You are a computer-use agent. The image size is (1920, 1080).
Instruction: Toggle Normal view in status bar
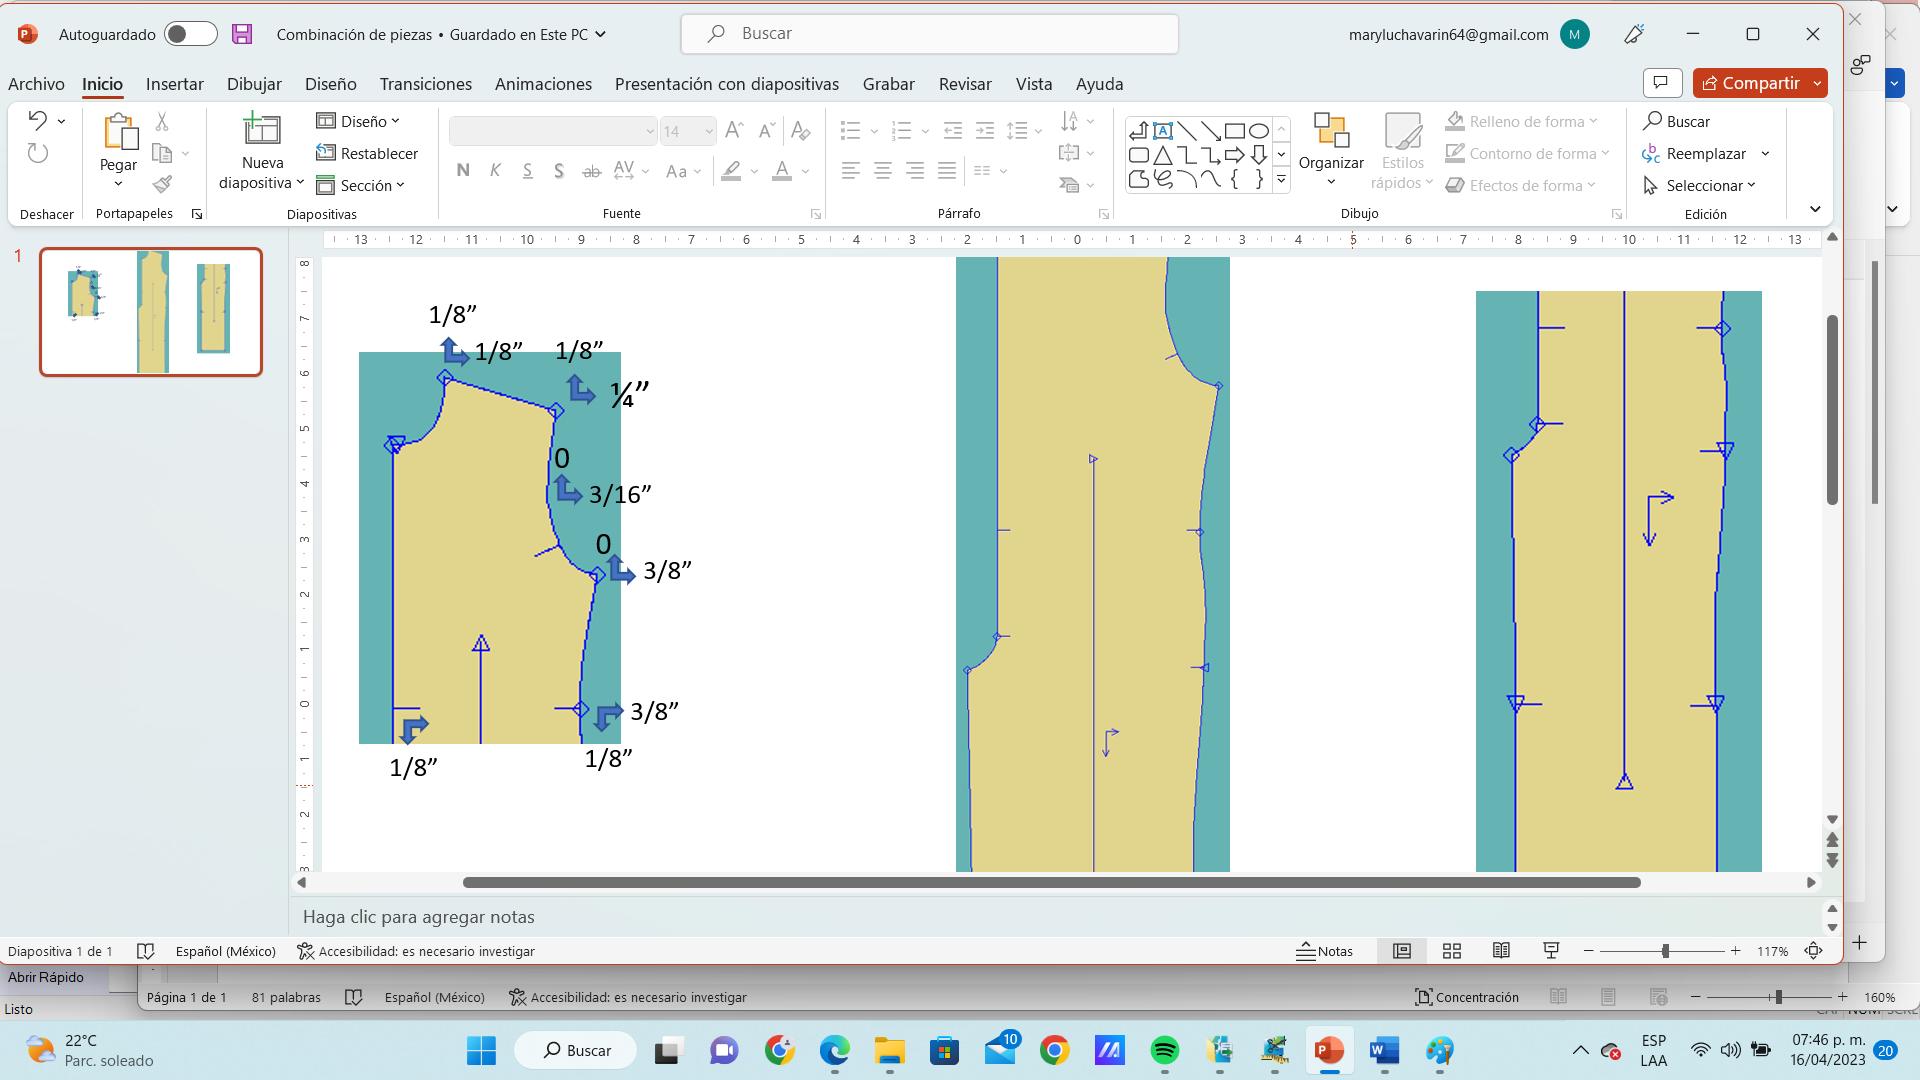tap(1402, 951)
